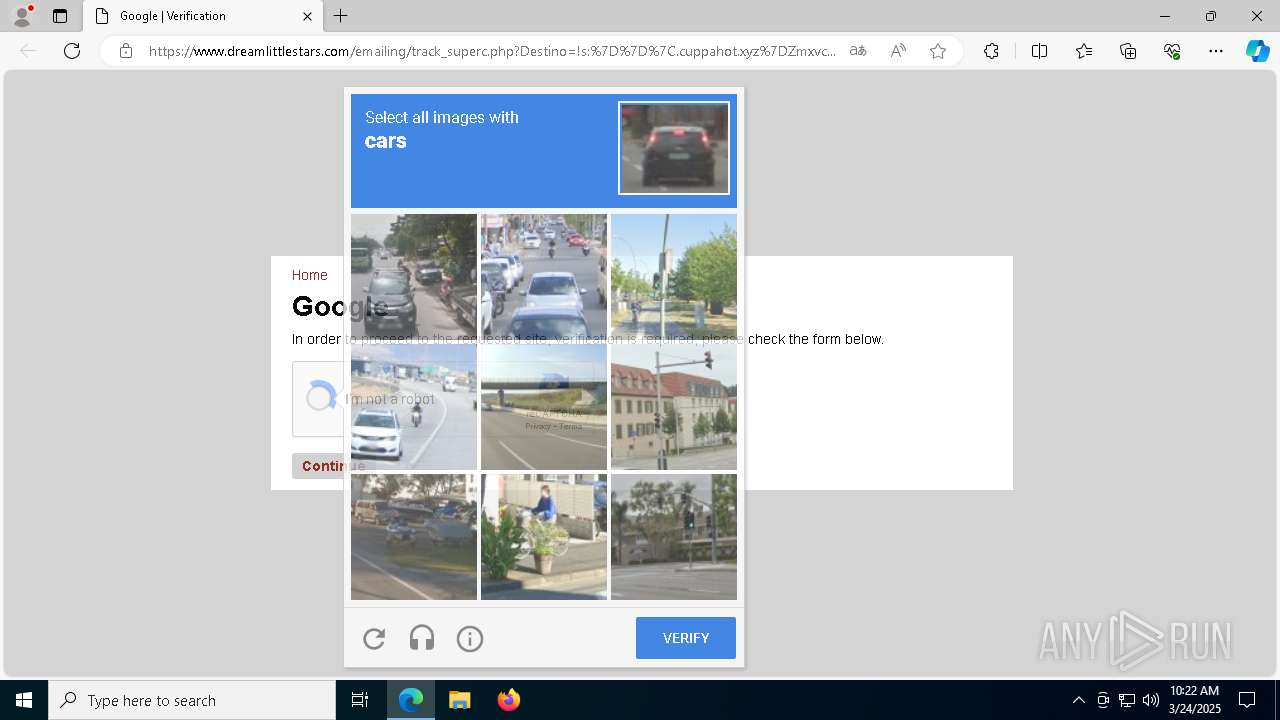Reload the captcha challenge
The height and width of the screenshot is (720, 1280).
tap(374, 638)
